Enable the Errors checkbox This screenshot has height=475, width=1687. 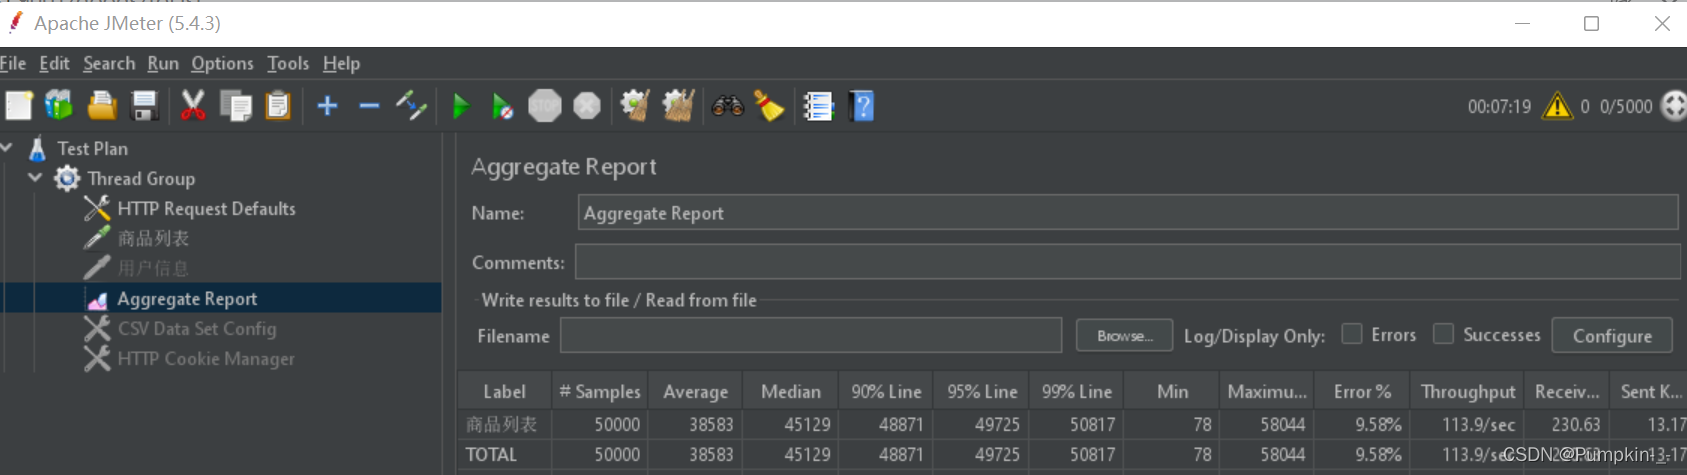point(1351,334)
